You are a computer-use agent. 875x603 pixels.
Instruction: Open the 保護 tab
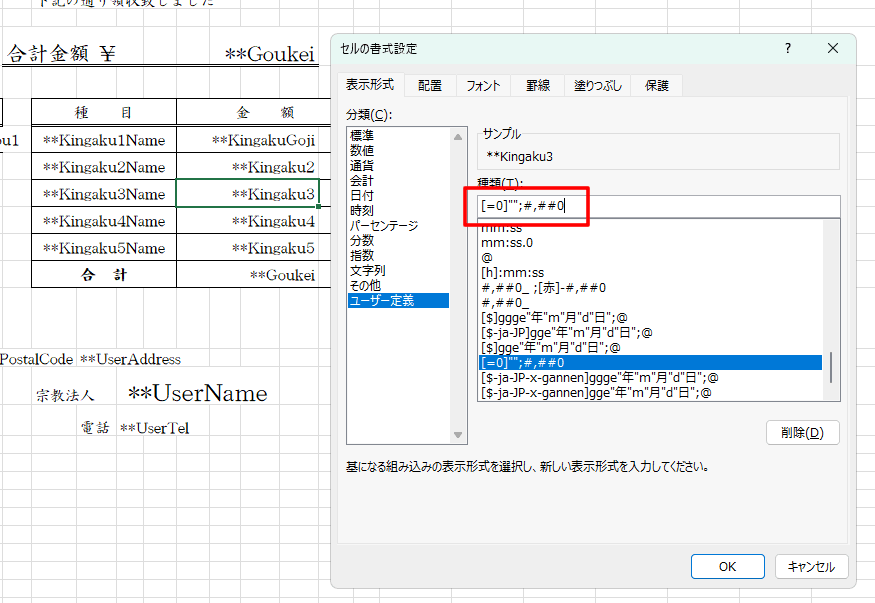(656, 85)
